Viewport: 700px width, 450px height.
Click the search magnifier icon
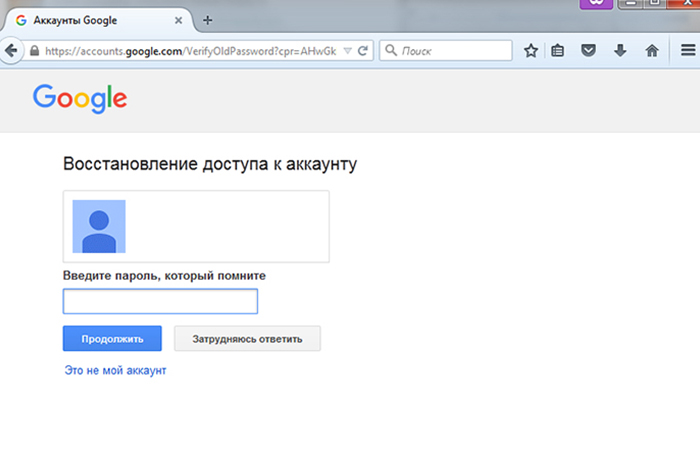click(x=391, y=50)
